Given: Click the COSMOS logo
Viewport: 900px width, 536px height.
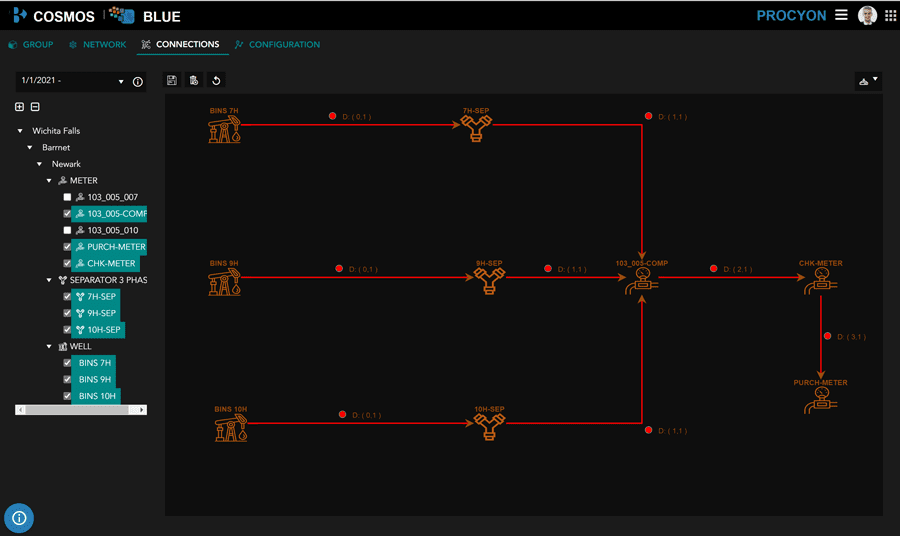Looking at the screenshot, I should [53, 16].
